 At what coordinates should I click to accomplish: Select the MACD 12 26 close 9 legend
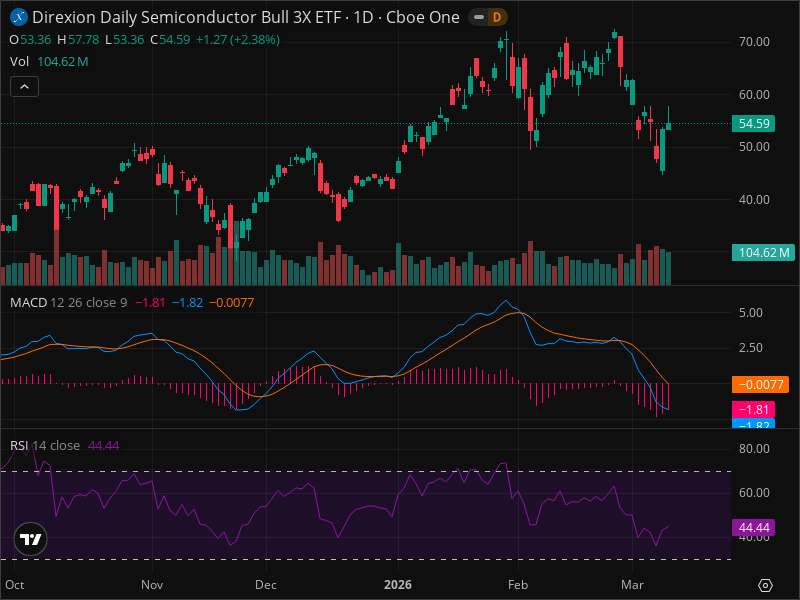point(68,303)
